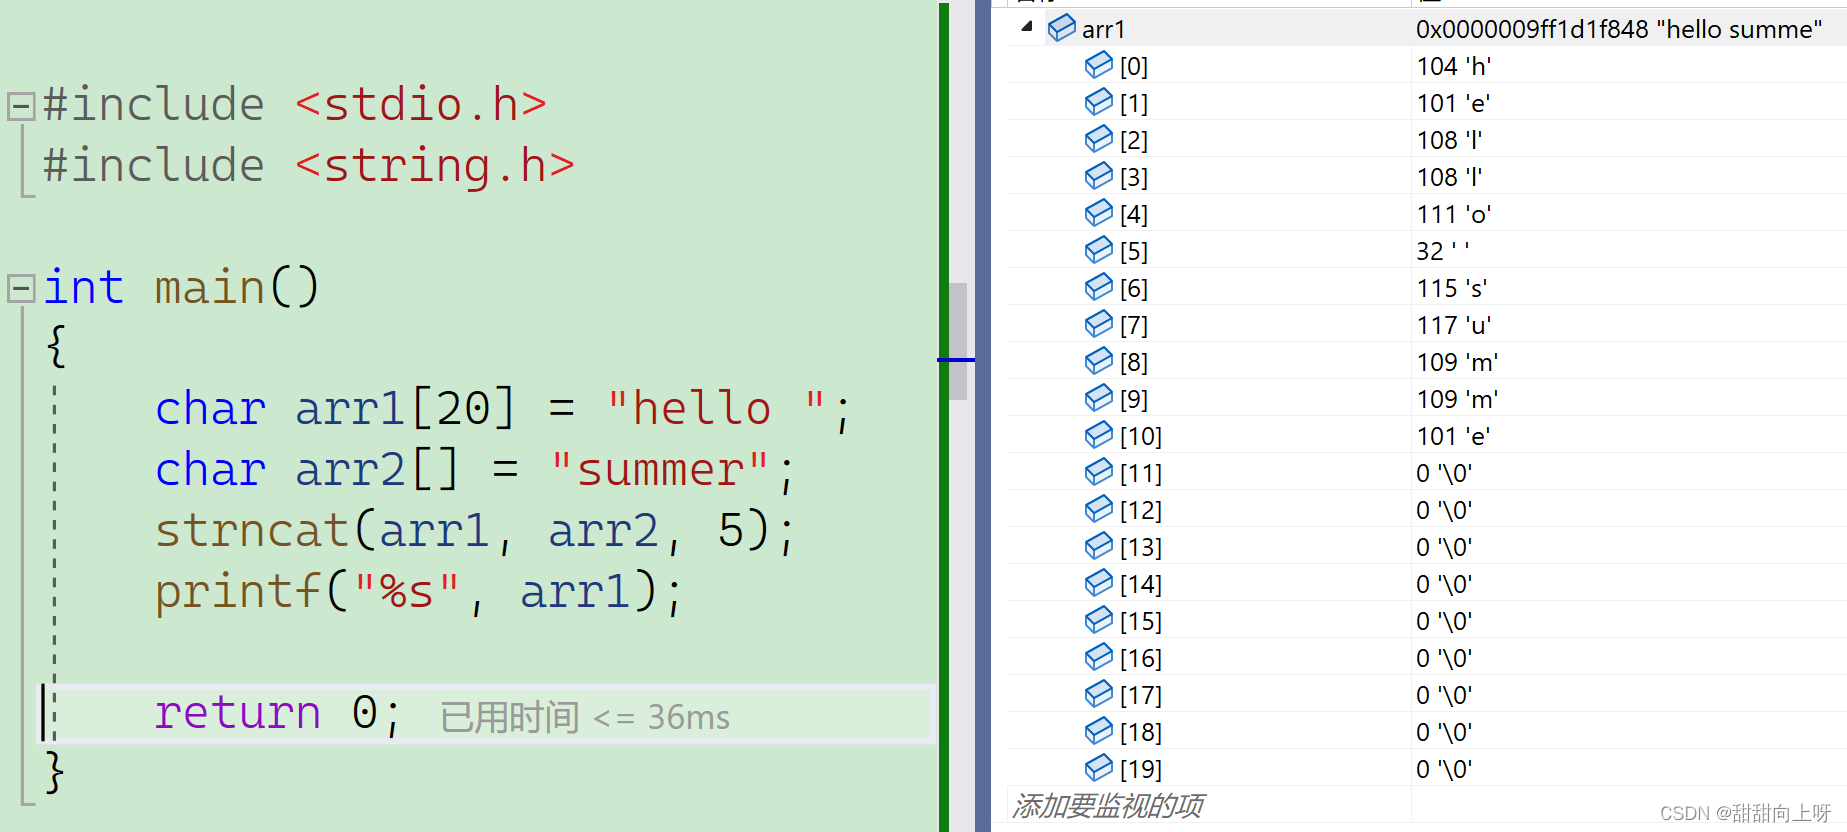Click the arr1 variable cube icon
Screen dimensions: 1847x832
click(x=1061, y=28)
